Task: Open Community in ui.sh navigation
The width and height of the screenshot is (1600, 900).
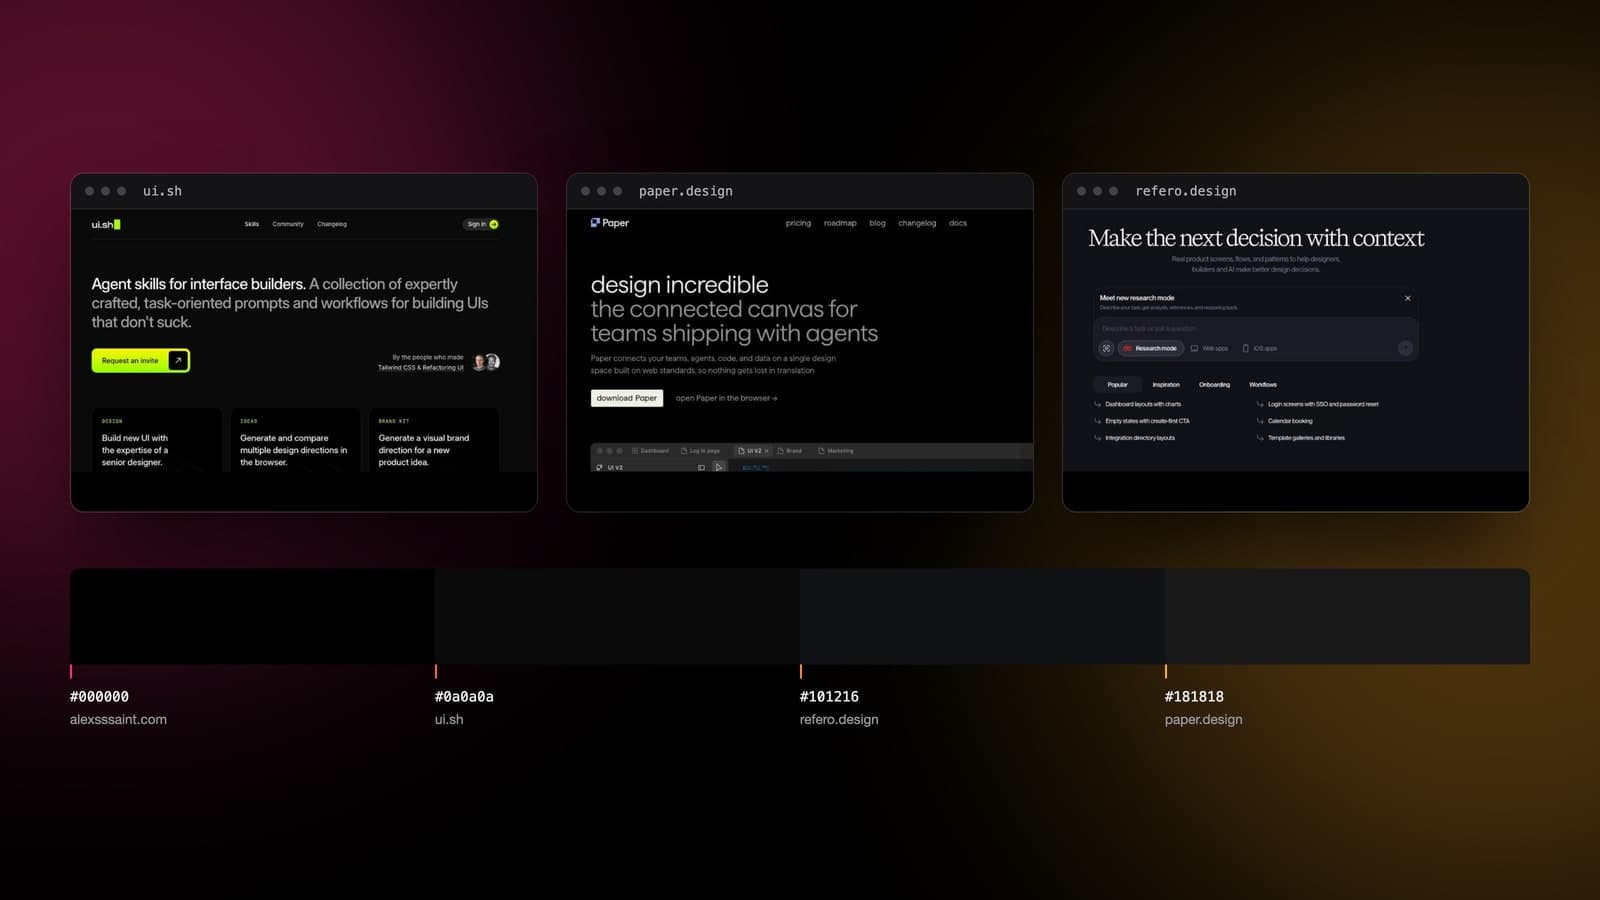Action: pos(288,224)
